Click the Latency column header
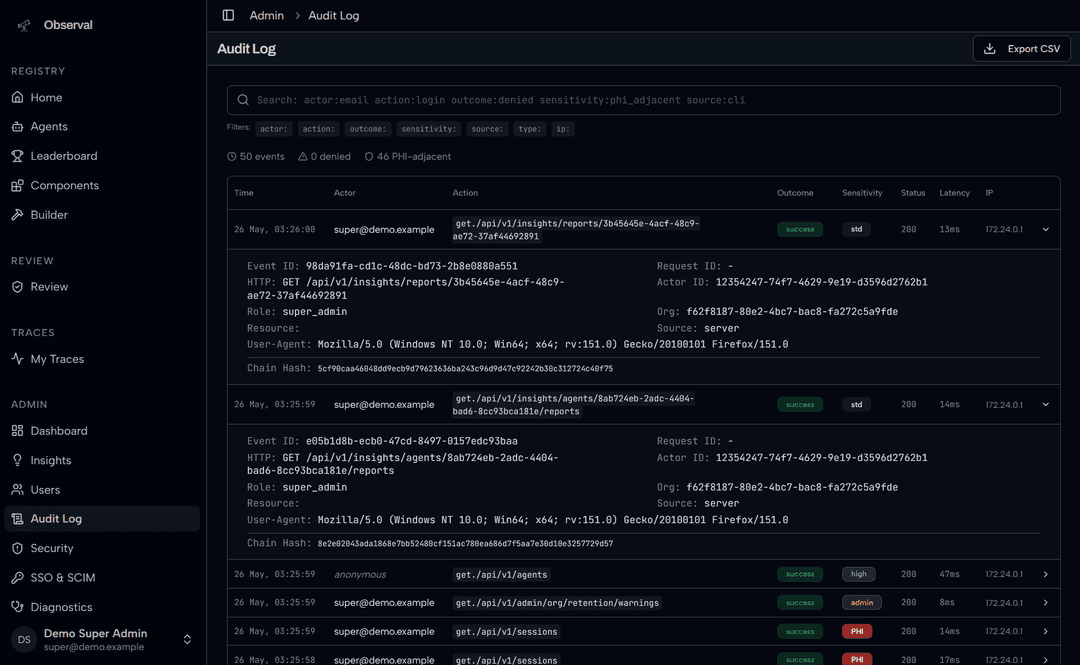1080x665 pixels. tap(954, 193)
